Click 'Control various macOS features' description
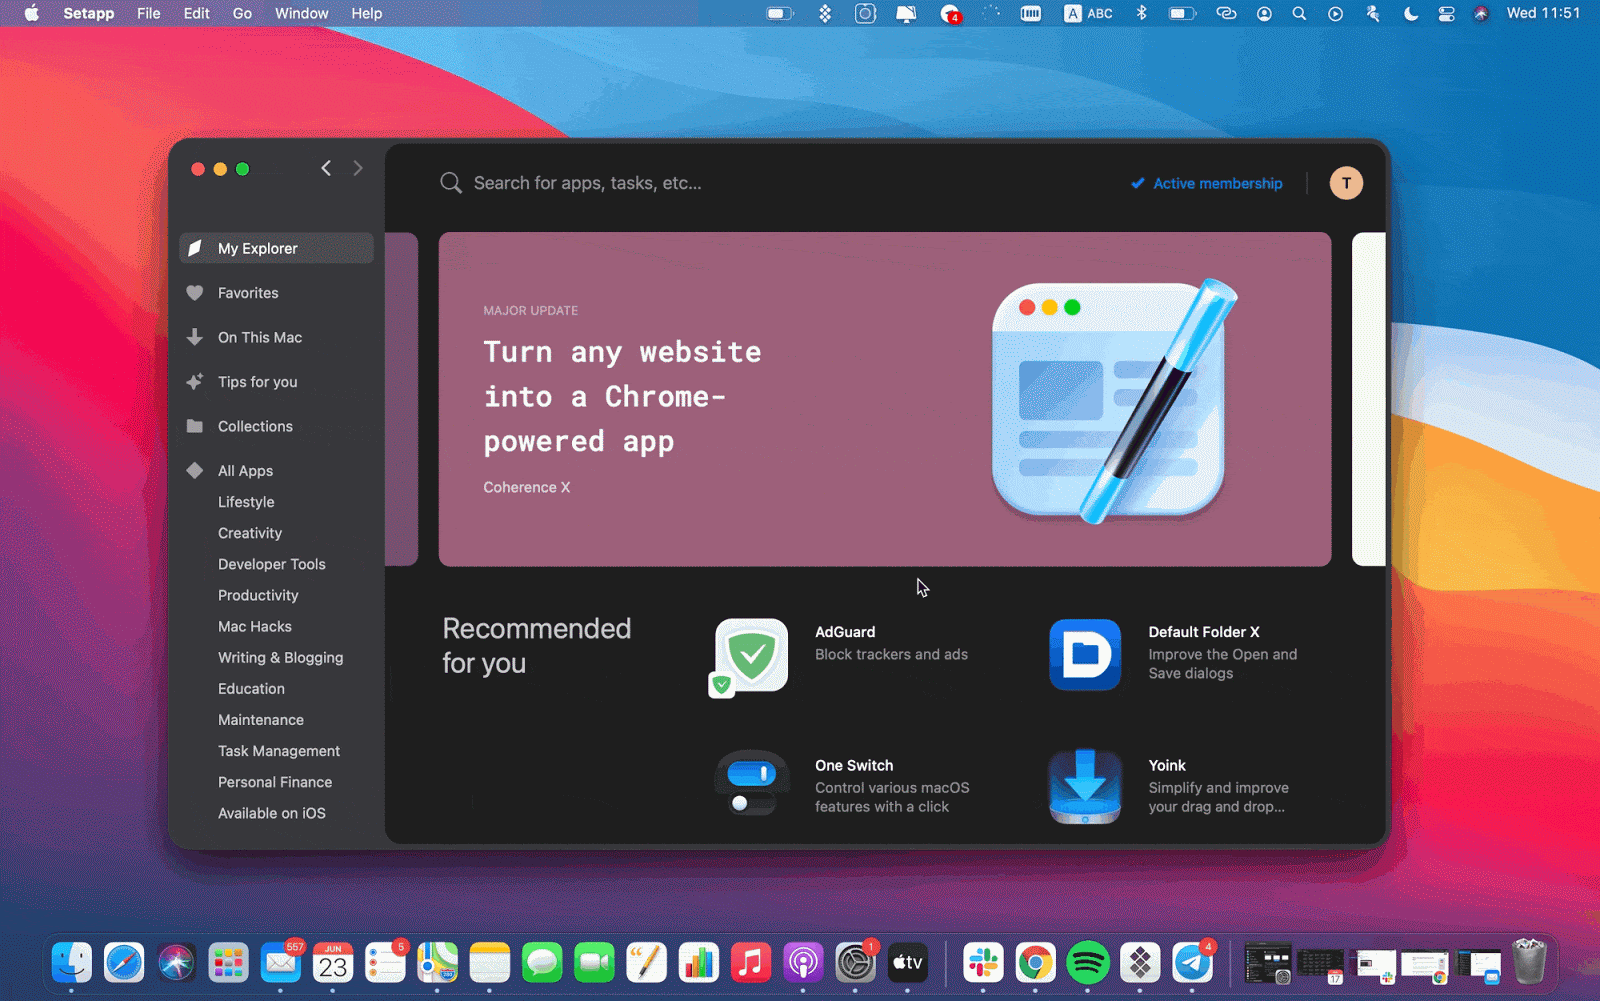The width and height of the screenshot is (1600, 1001). (892, 797)
